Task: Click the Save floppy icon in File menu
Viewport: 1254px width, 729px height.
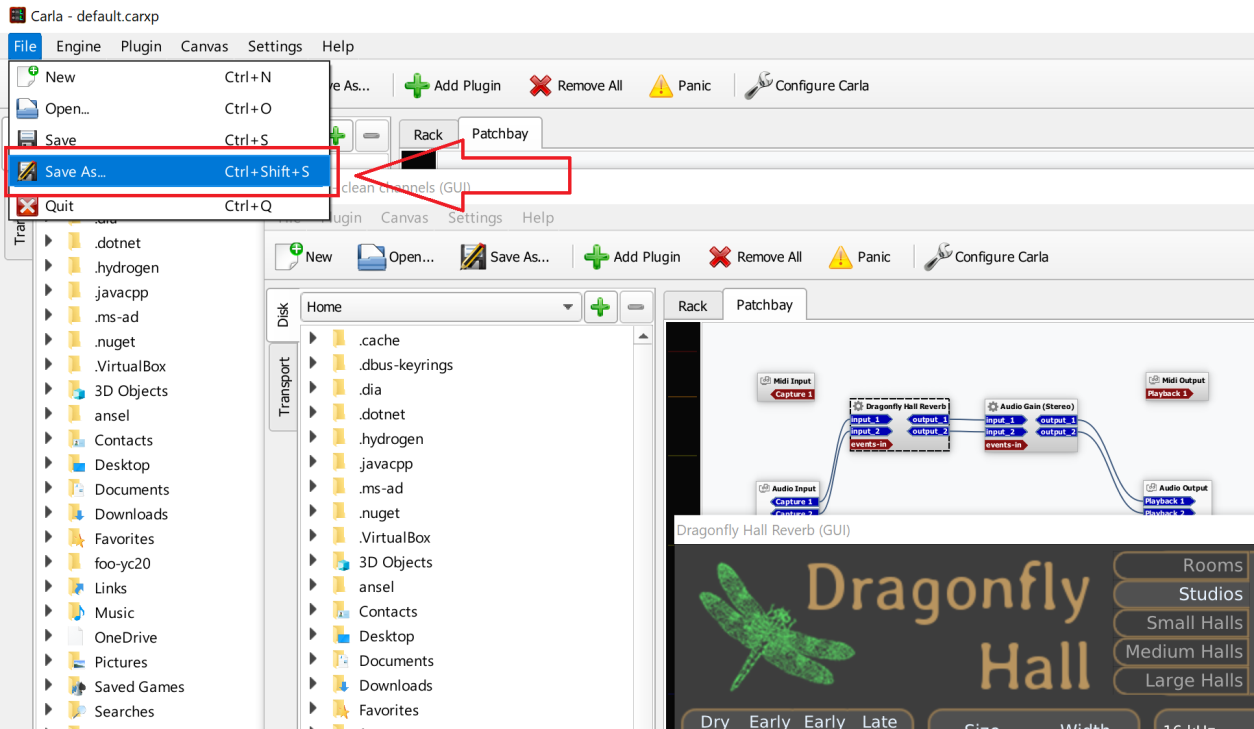Action: point(28,140)
